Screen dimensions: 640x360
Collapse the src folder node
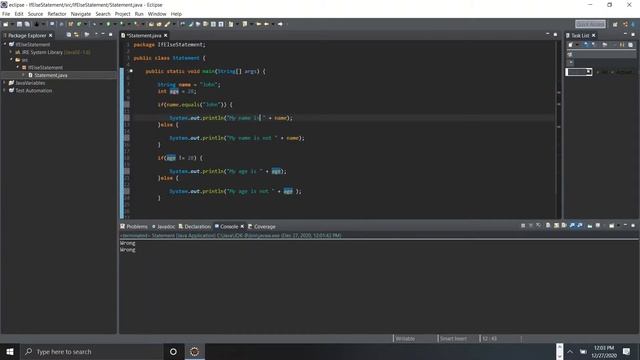coord(11,60)
